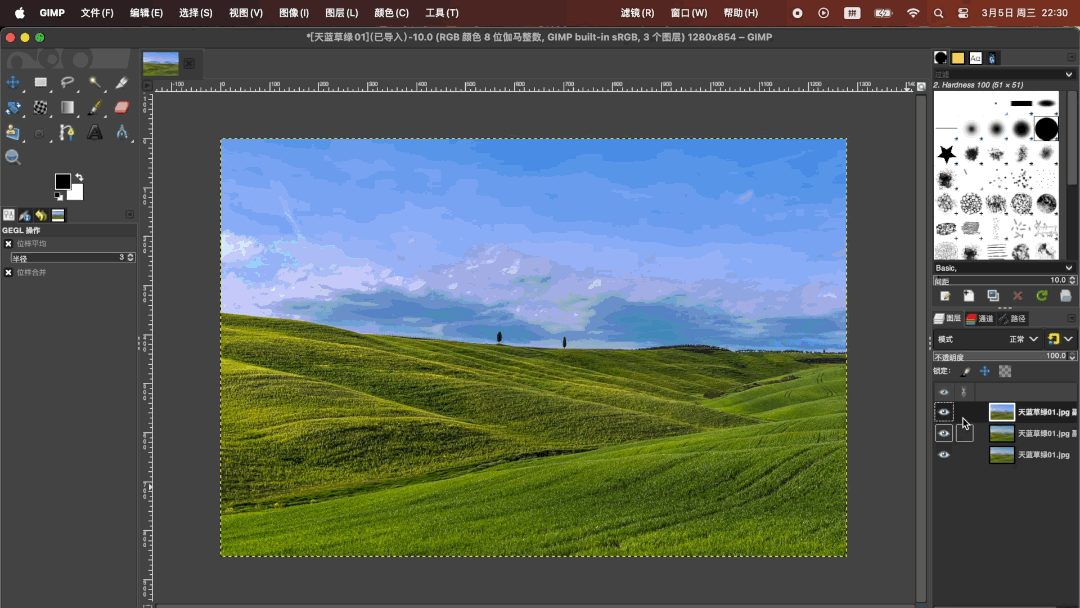Open the layers dock tab menu button
The image size is (1080, 608).
(1071, 318)
